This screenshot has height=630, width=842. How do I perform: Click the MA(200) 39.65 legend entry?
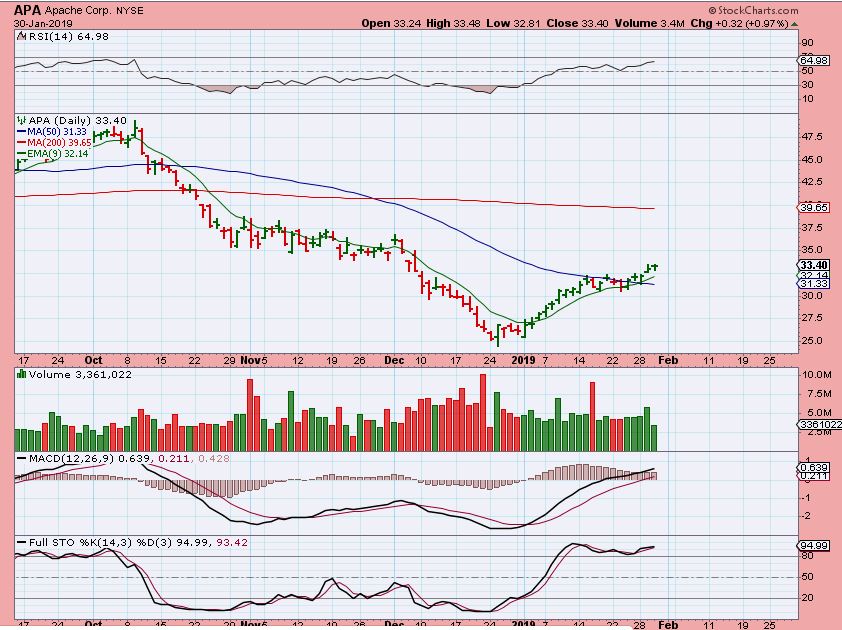point(54,143)
